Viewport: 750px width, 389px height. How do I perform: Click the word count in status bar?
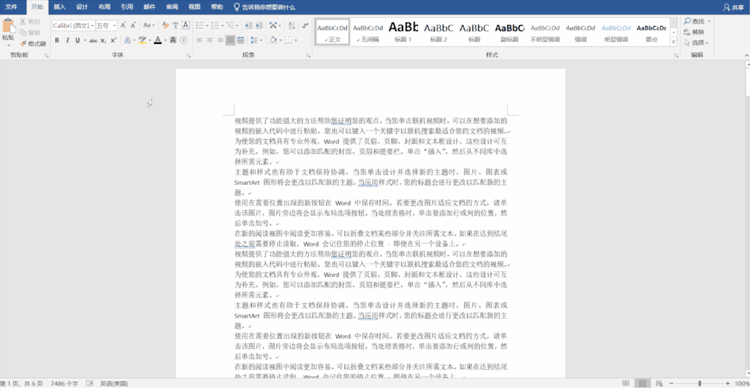(64, 384)
